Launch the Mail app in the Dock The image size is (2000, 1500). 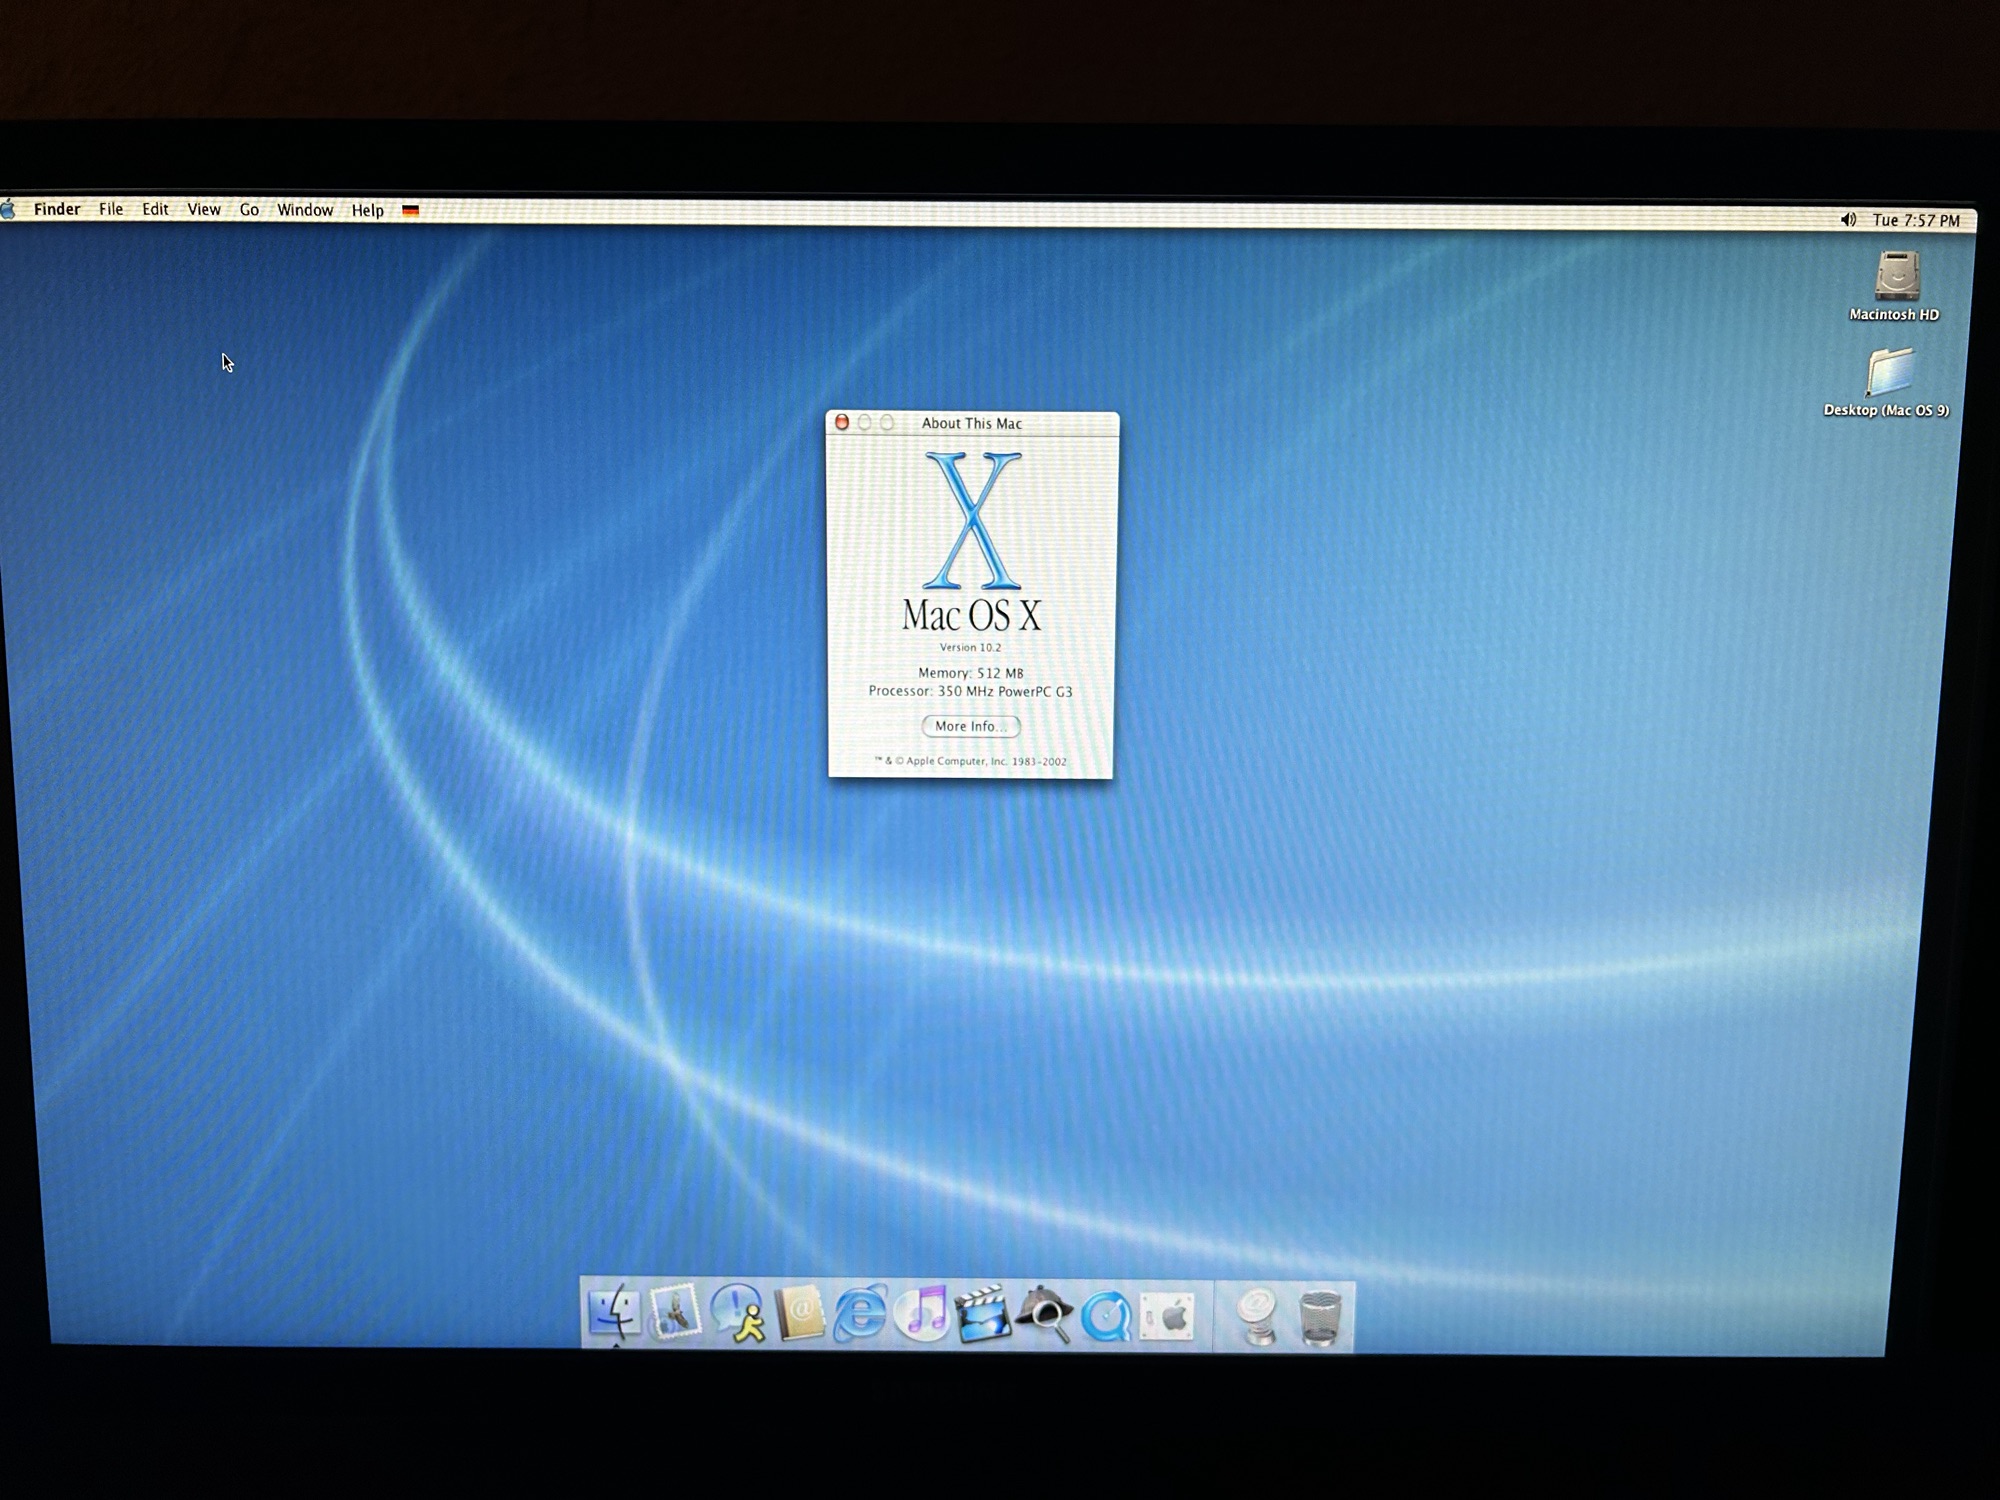tap(676, 1313)
